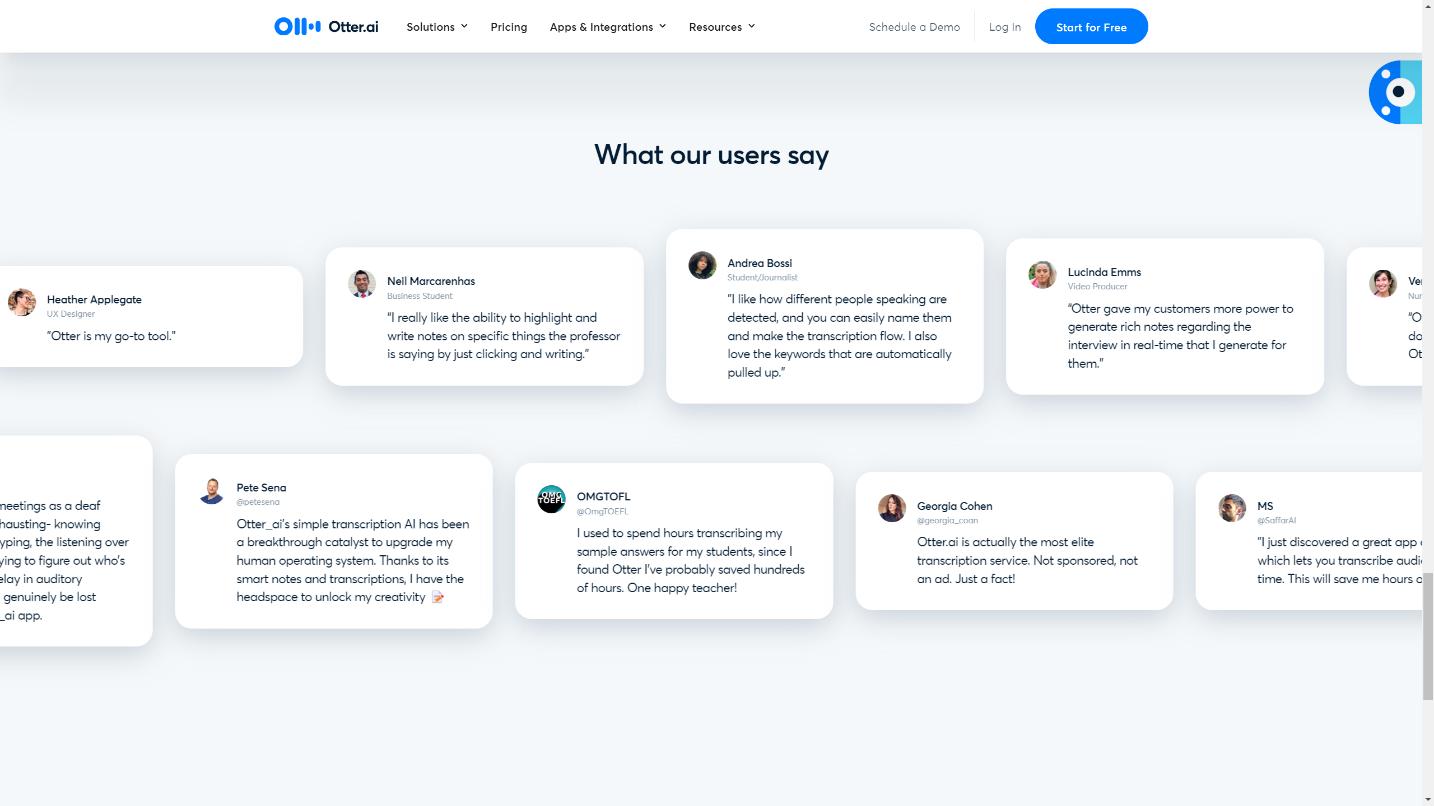Click the emoji in Pete Sena's testimonial

tap(437, 597)
